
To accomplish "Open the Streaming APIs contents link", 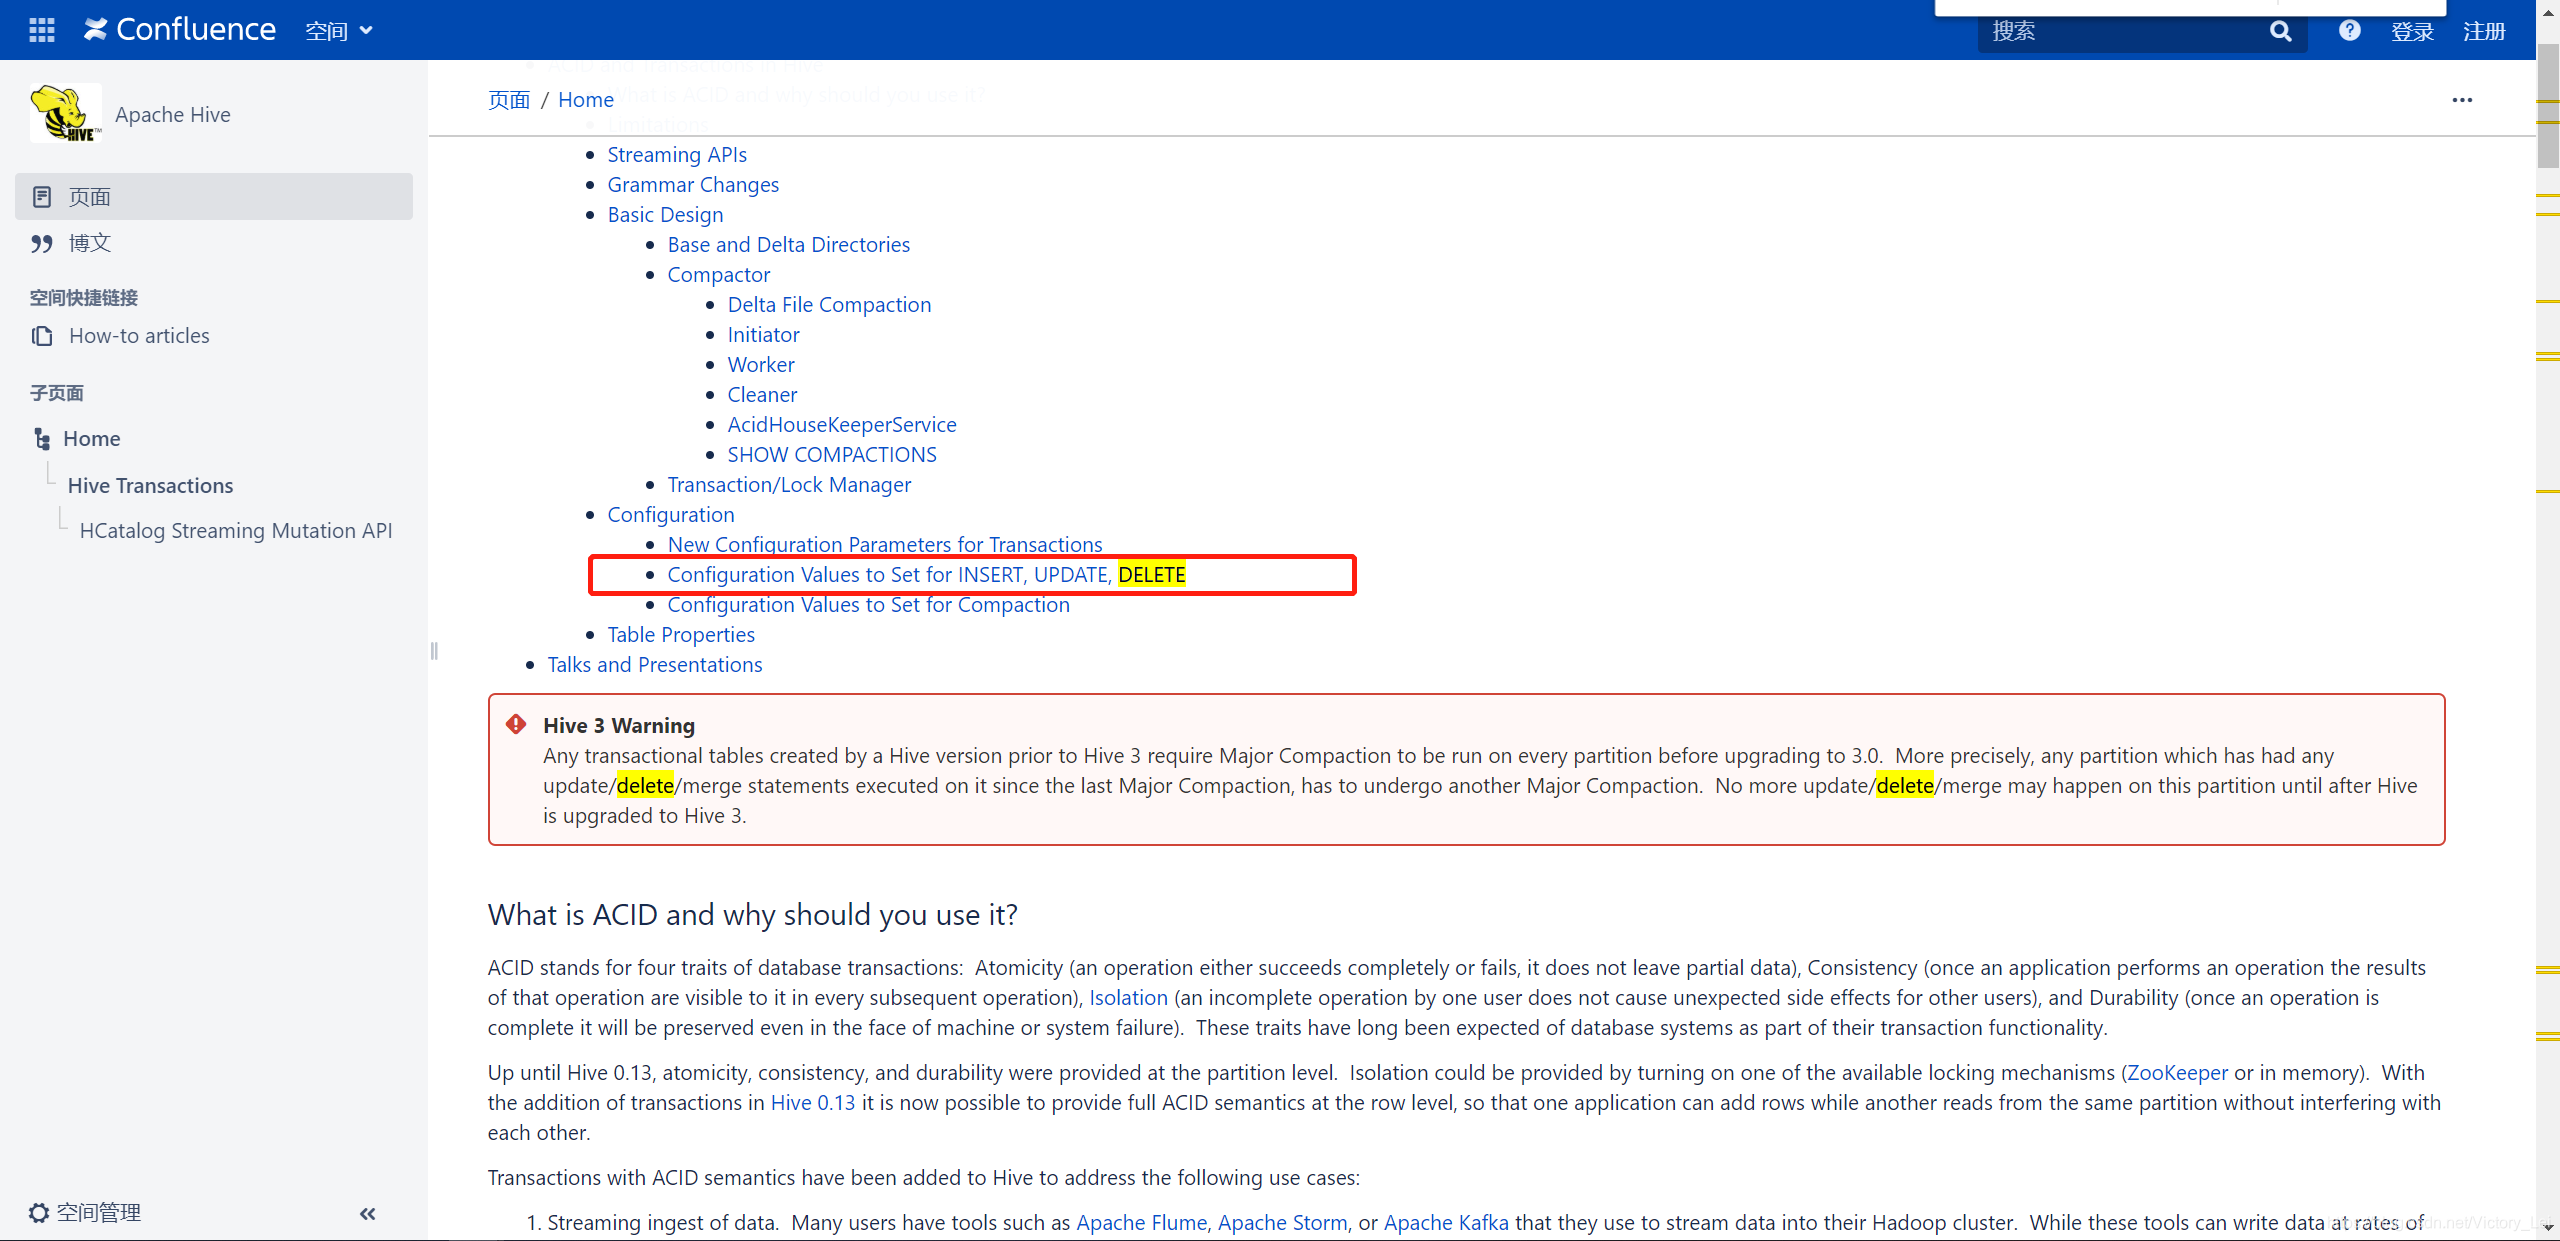I will coord(677,155).
